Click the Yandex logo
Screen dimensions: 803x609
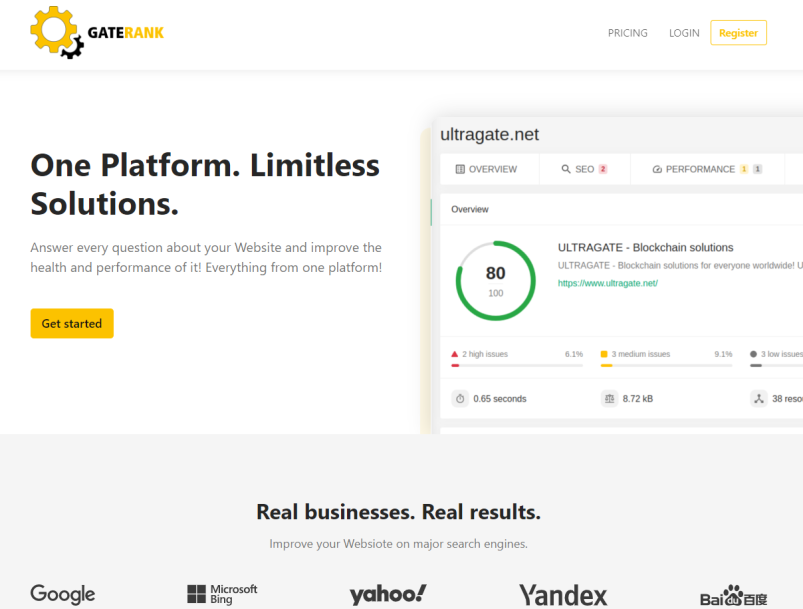pyautogui.click(x=562, y=595)
